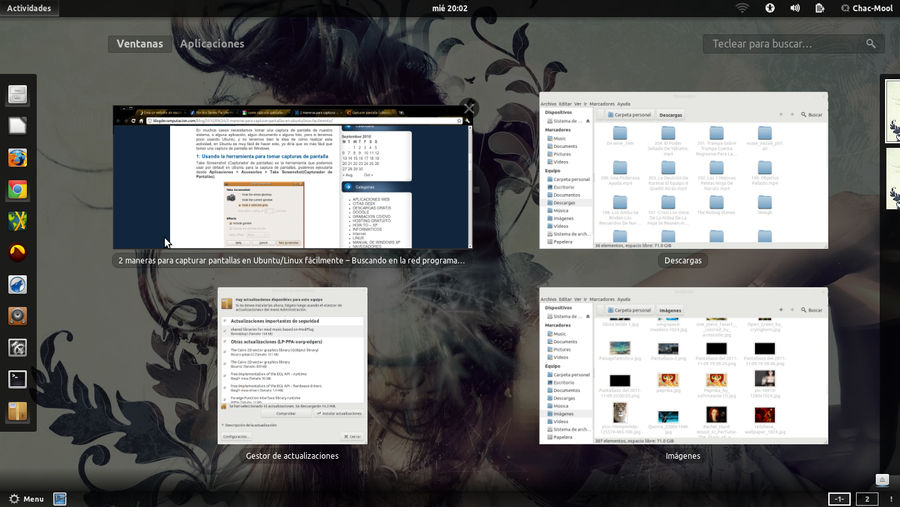
Task: Click the document indicator icon in top bar
Action: pyautogui.click(x=820, y=8)
